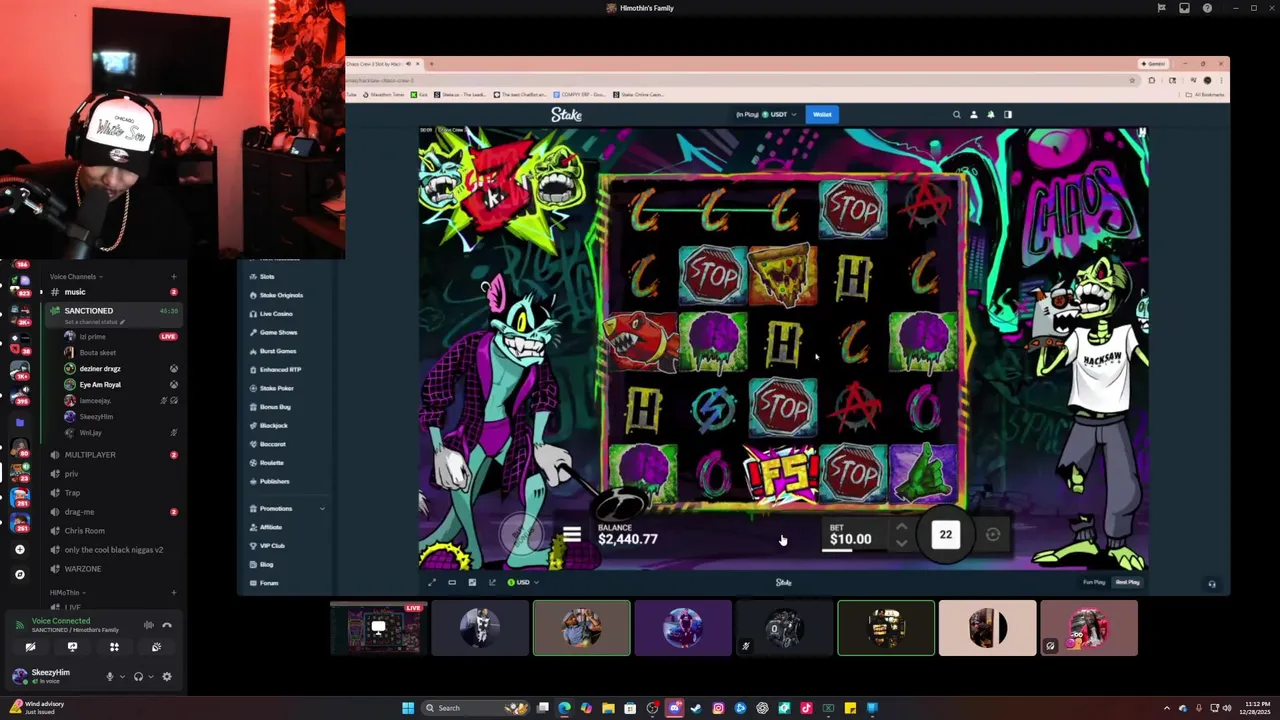Click the autospin circular arrow icon
1280x720 pixels.
click(x=993, y=535)
